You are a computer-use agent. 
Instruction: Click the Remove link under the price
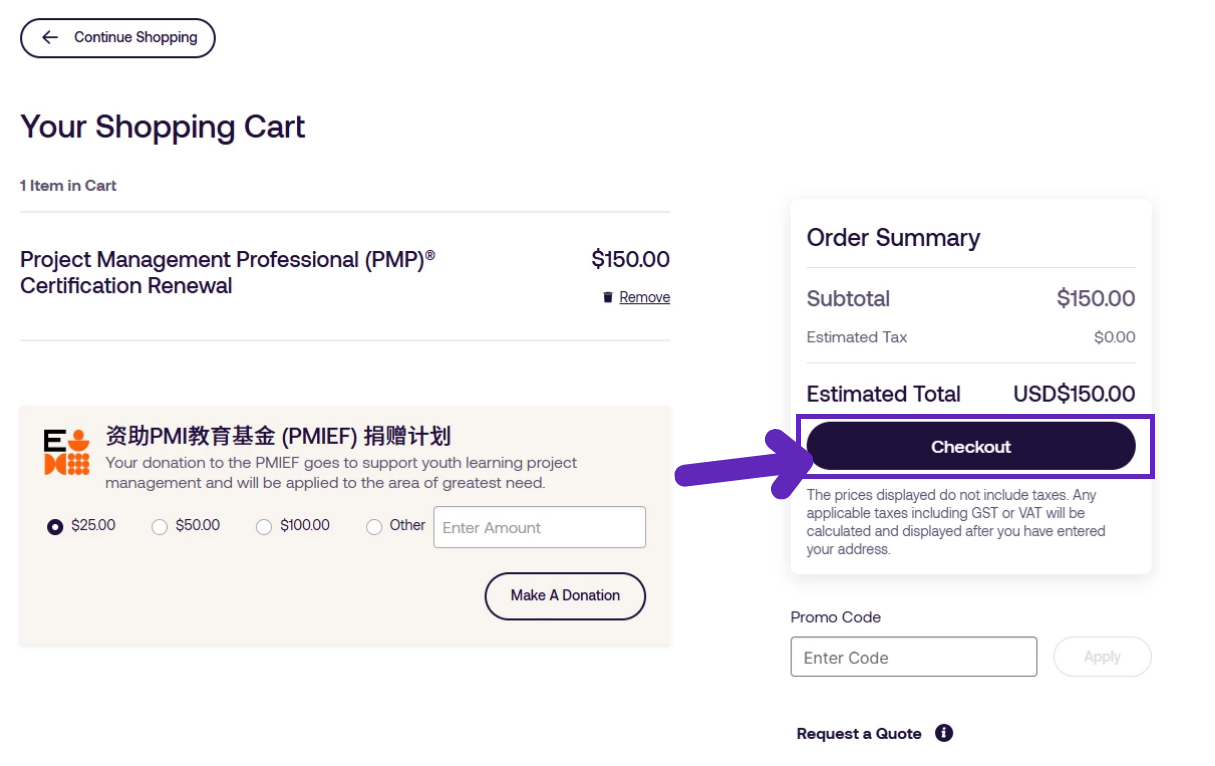click(644, 297)
